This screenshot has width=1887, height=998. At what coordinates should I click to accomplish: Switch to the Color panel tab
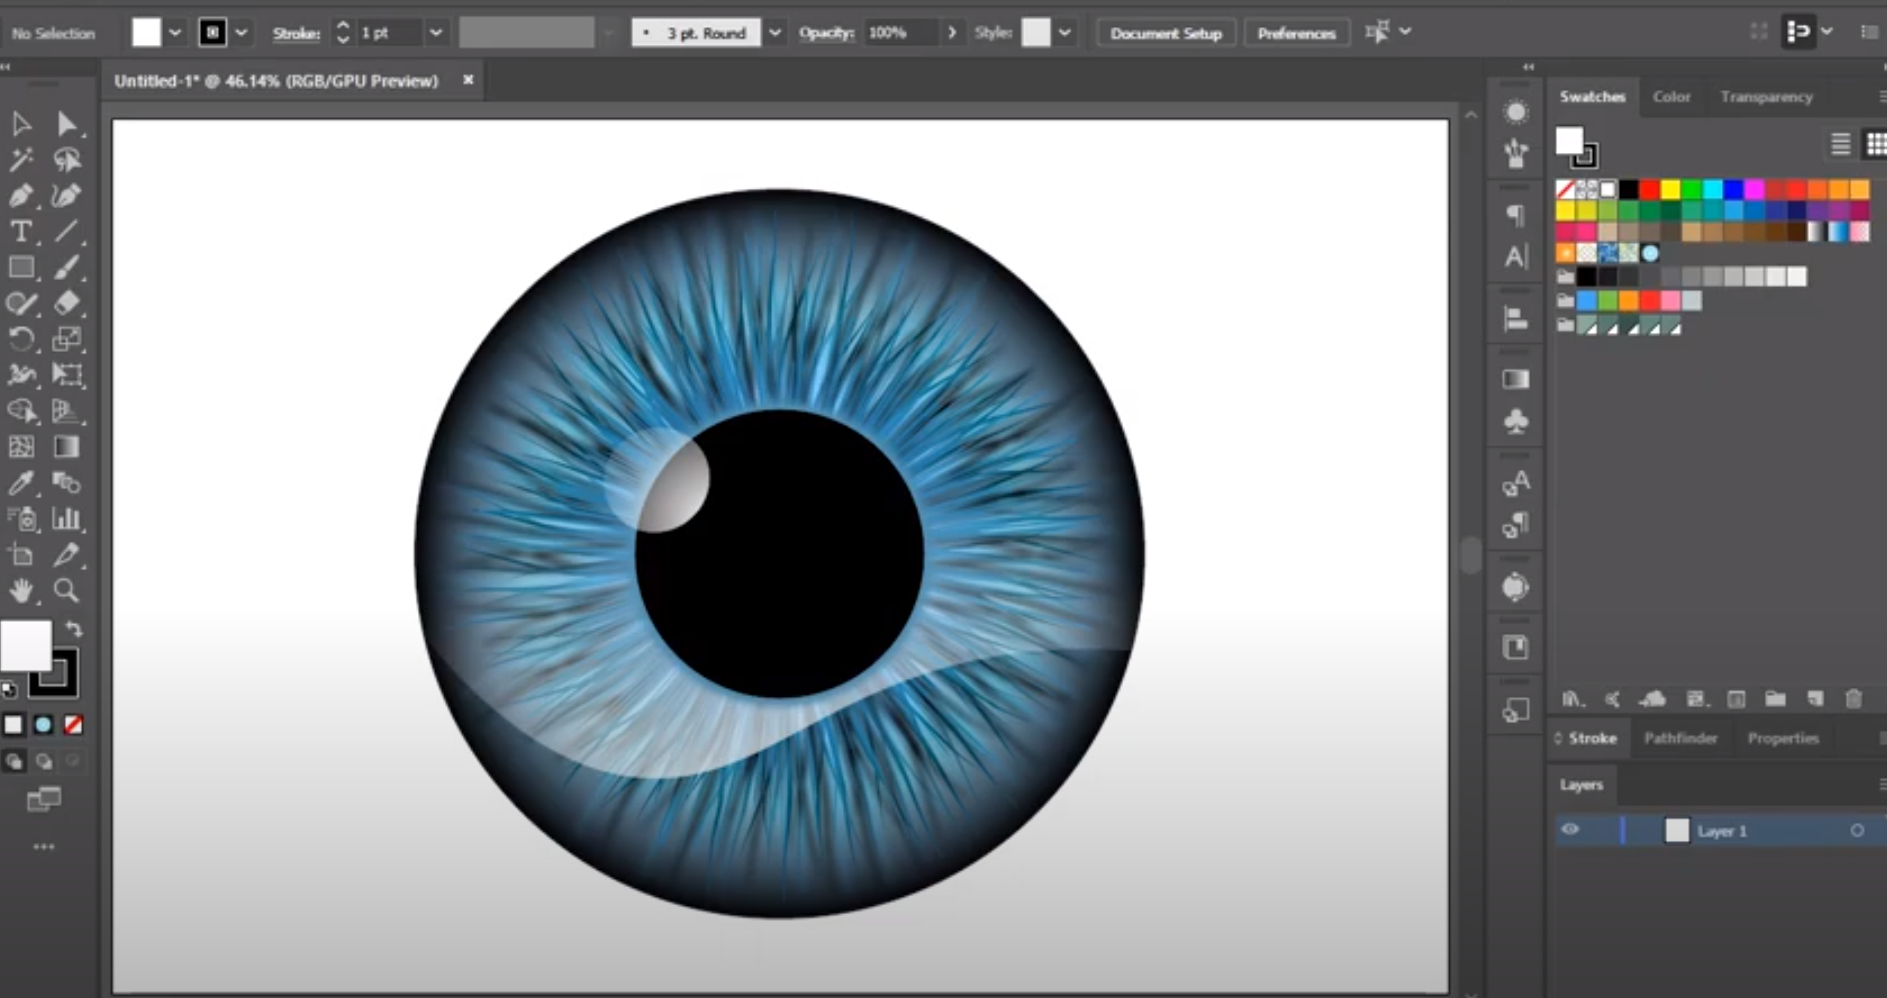click(x=1671, y=96)
